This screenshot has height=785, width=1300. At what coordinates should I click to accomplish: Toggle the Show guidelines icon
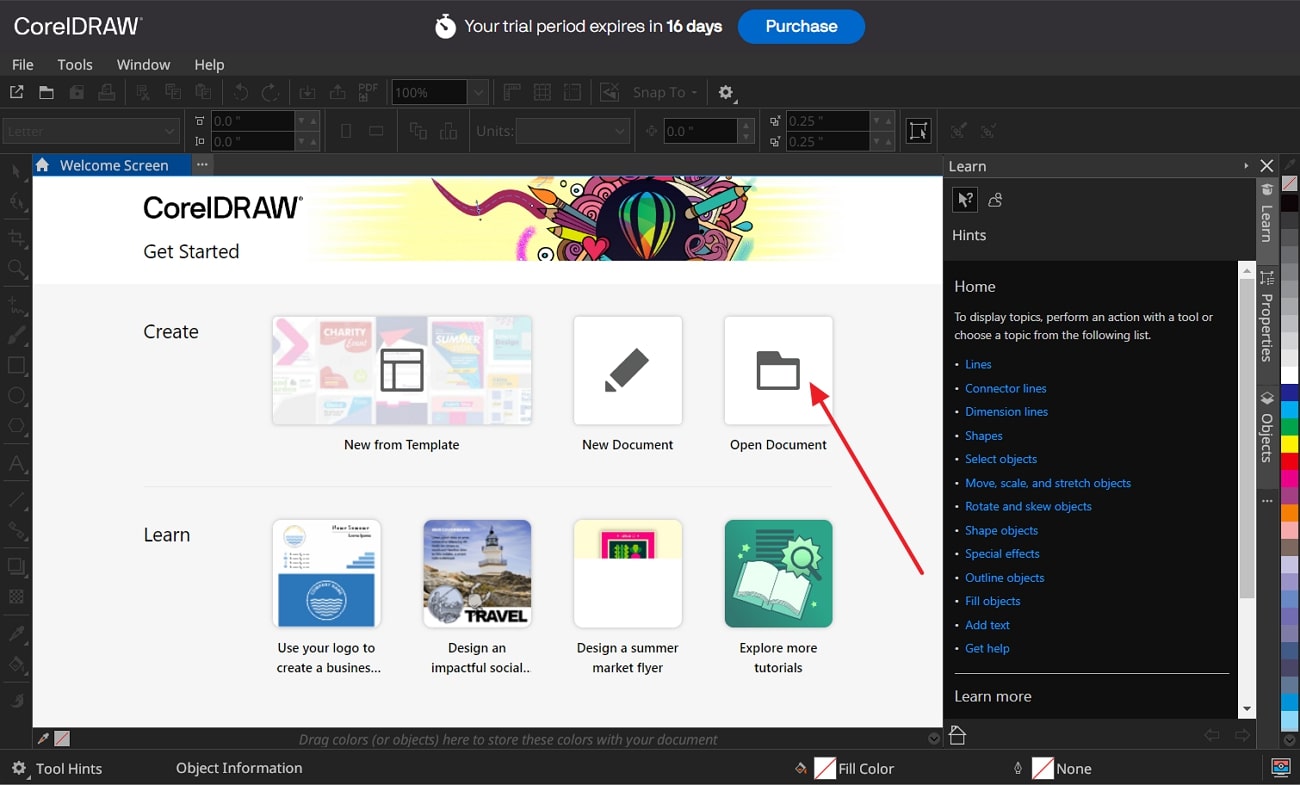point(572,92)
